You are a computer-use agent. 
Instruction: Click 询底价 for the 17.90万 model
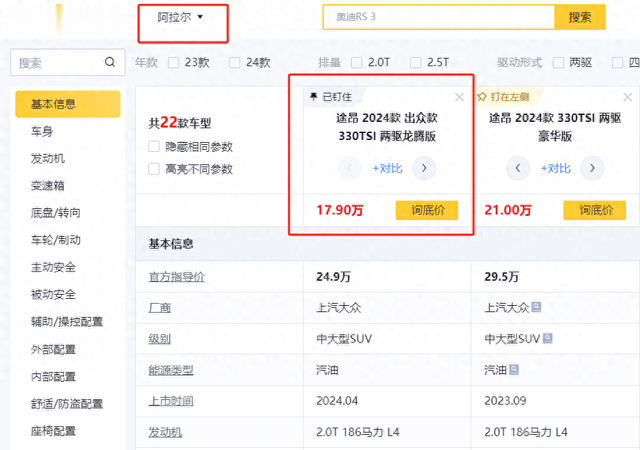[x=427, y=210]
